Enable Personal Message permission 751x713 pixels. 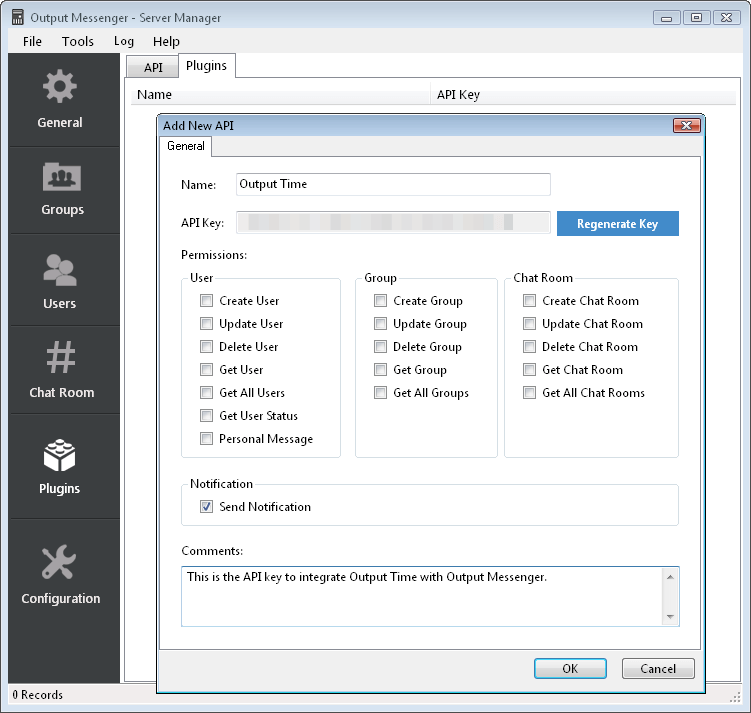pos(206,439)
